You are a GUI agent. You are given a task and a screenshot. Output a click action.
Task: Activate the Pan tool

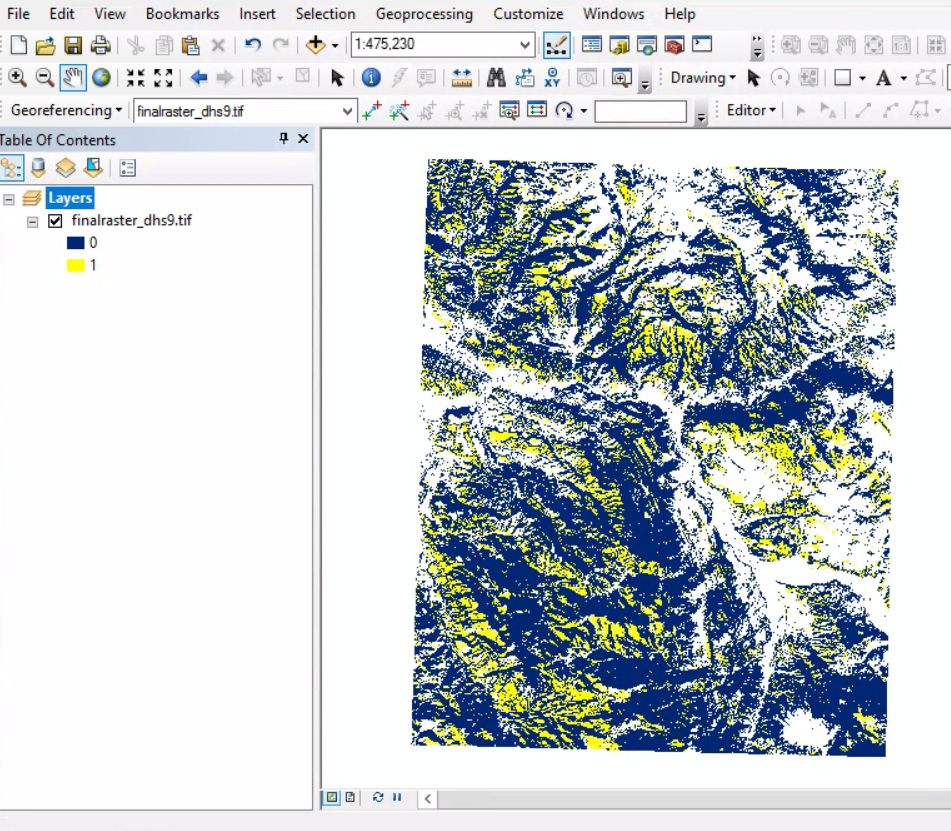71,77
